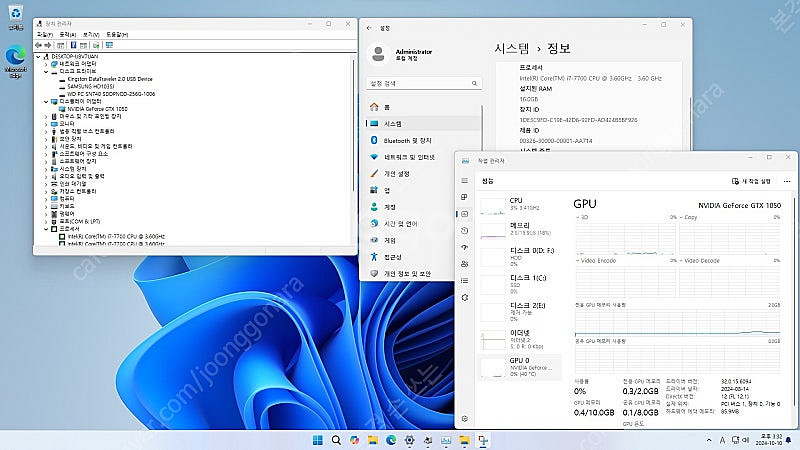Open 파일(F) menu in Device Manager
This screenshot has width=800, height=450.
click(45, 35)
